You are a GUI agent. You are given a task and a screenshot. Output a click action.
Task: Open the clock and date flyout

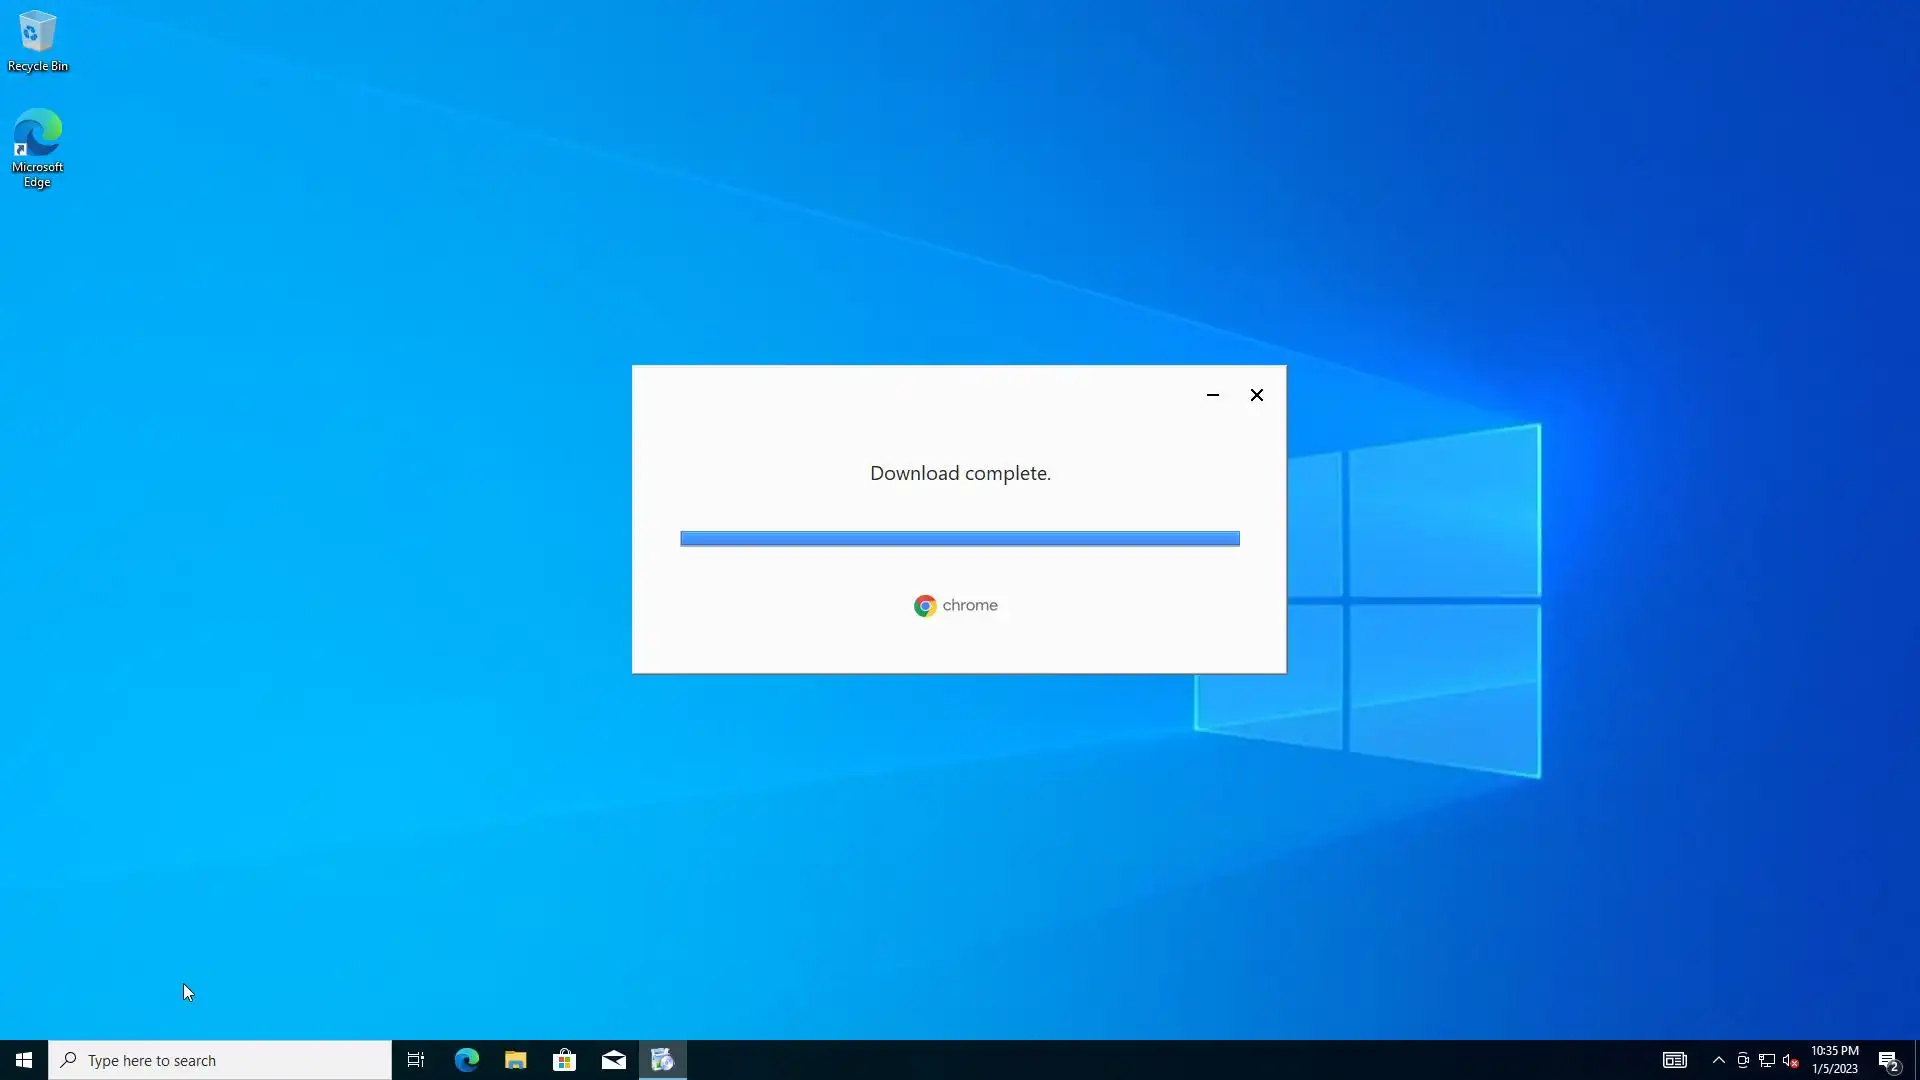click(x=1834, y=1060)
